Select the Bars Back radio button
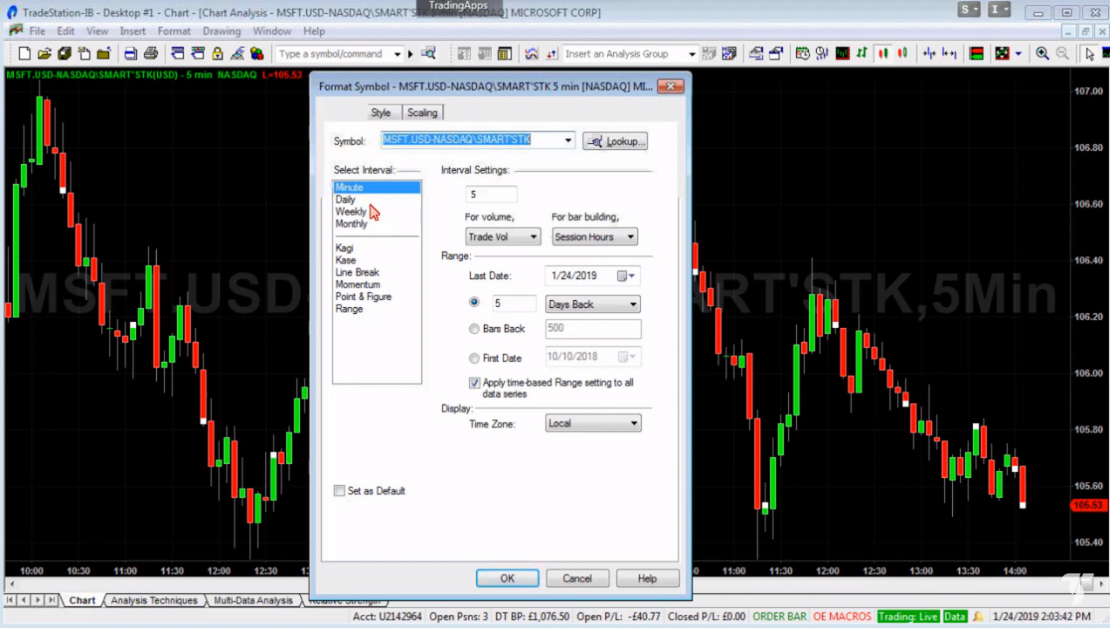This screenshot has width=1110, height=628. coord(474,329)
